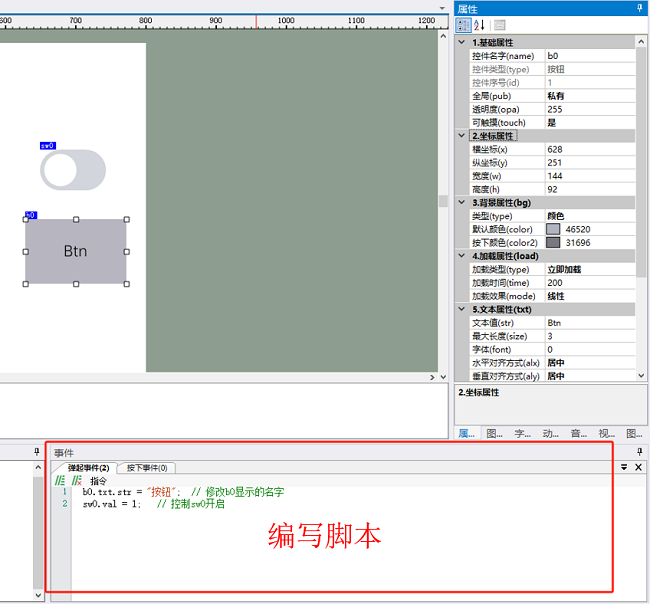This screenshot has width=650, height=604.
Task: Edit the 全局(pub) value 私有
Action: click(590, 96)
